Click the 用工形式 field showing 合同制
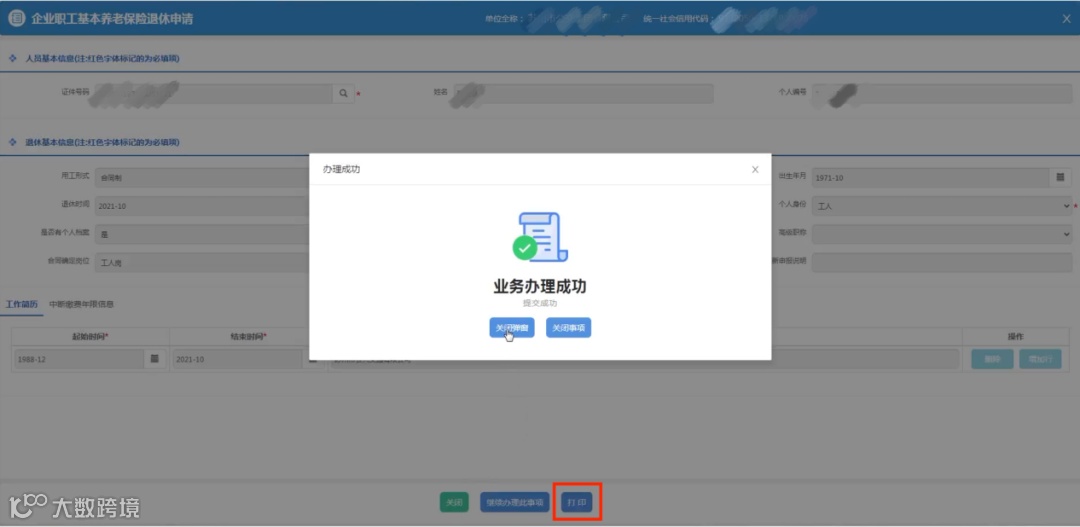The image size is (1080, 527). point(202,178)
